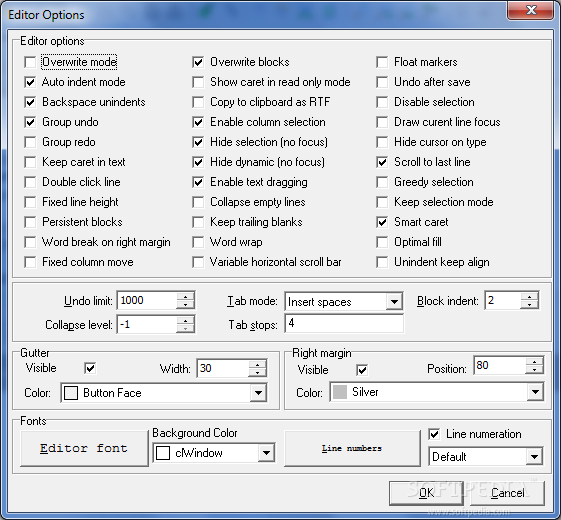Viewport: 561px width, 520px height.
Task: Enable Optimal fill option
Action: 382,243
